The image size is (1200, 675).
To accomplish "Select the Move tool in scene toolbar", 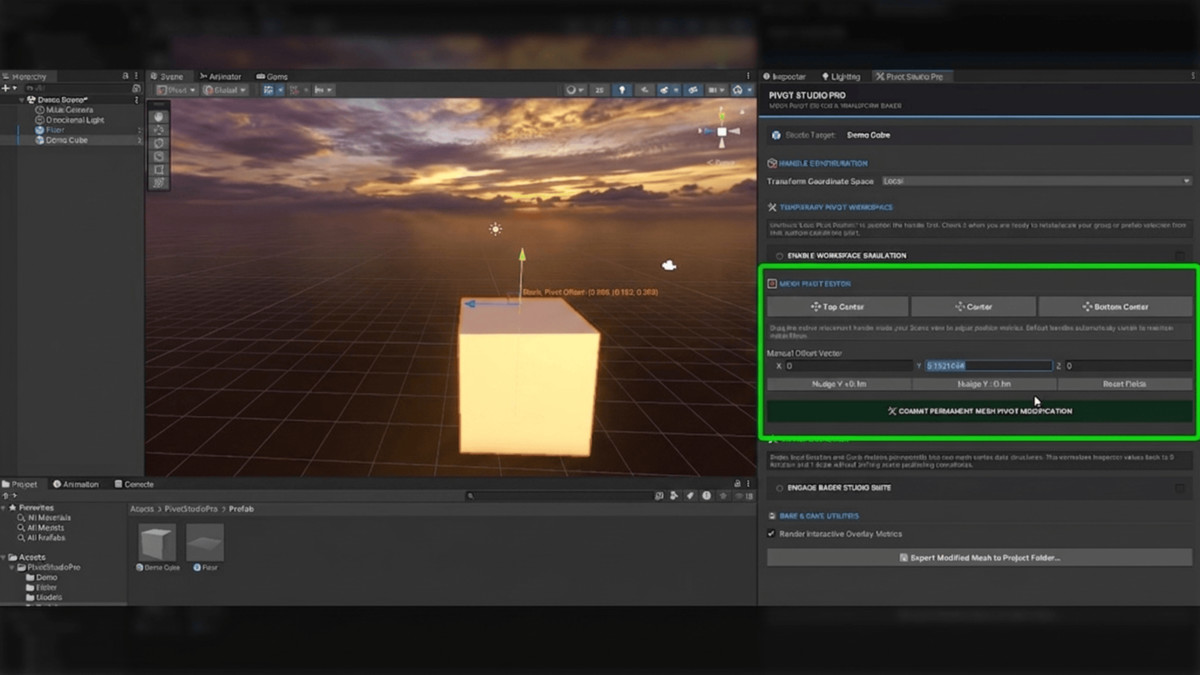I will pyautogui.click(x=159, y=130).
